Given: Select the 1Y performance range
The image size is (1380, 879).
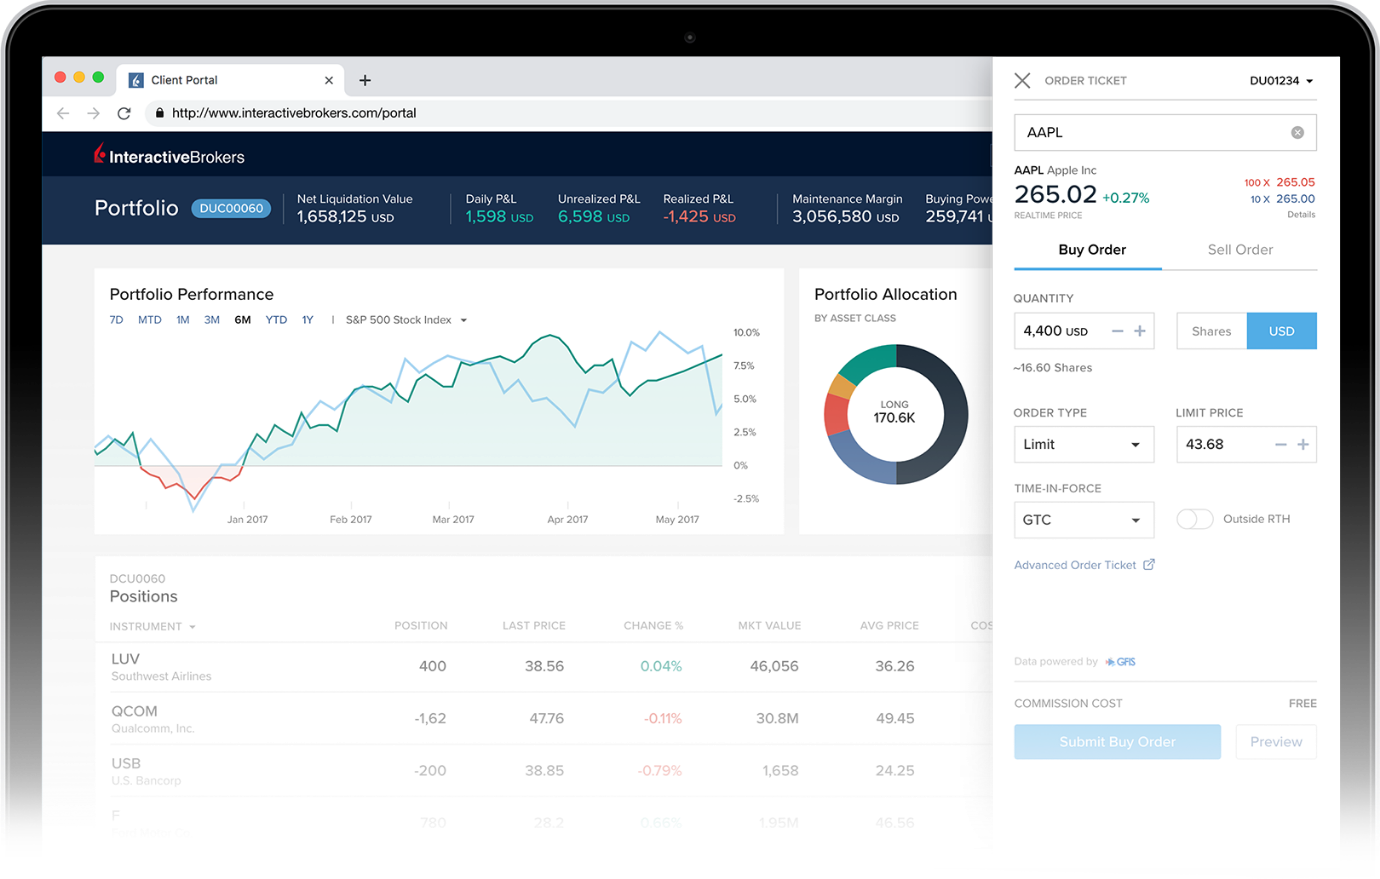Looking at the screenshot, I should click(308, 320).
